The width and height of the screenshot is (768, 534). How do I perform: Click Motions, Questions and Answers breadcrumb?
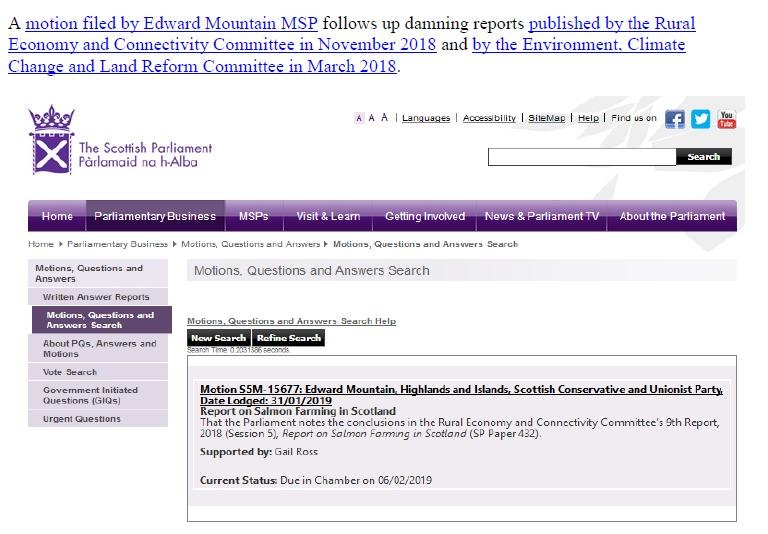pos(250,244)
